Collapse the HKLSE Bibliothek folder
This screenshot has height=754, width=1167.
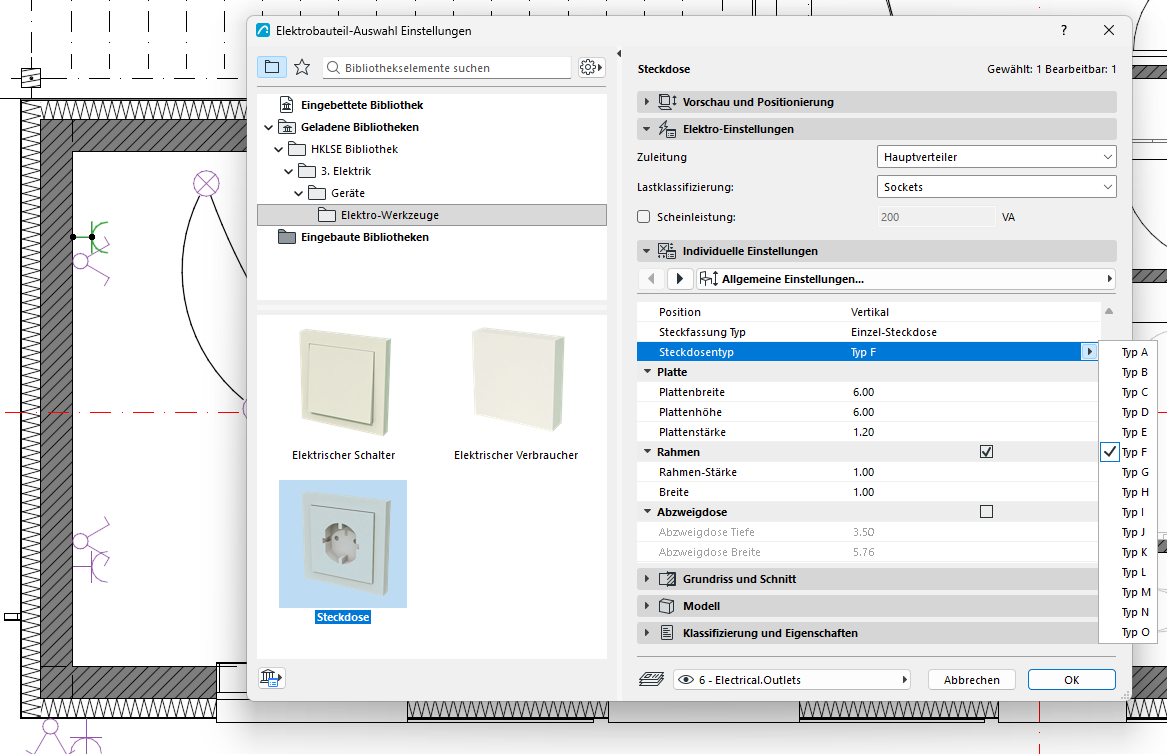[x=278, y=150]
